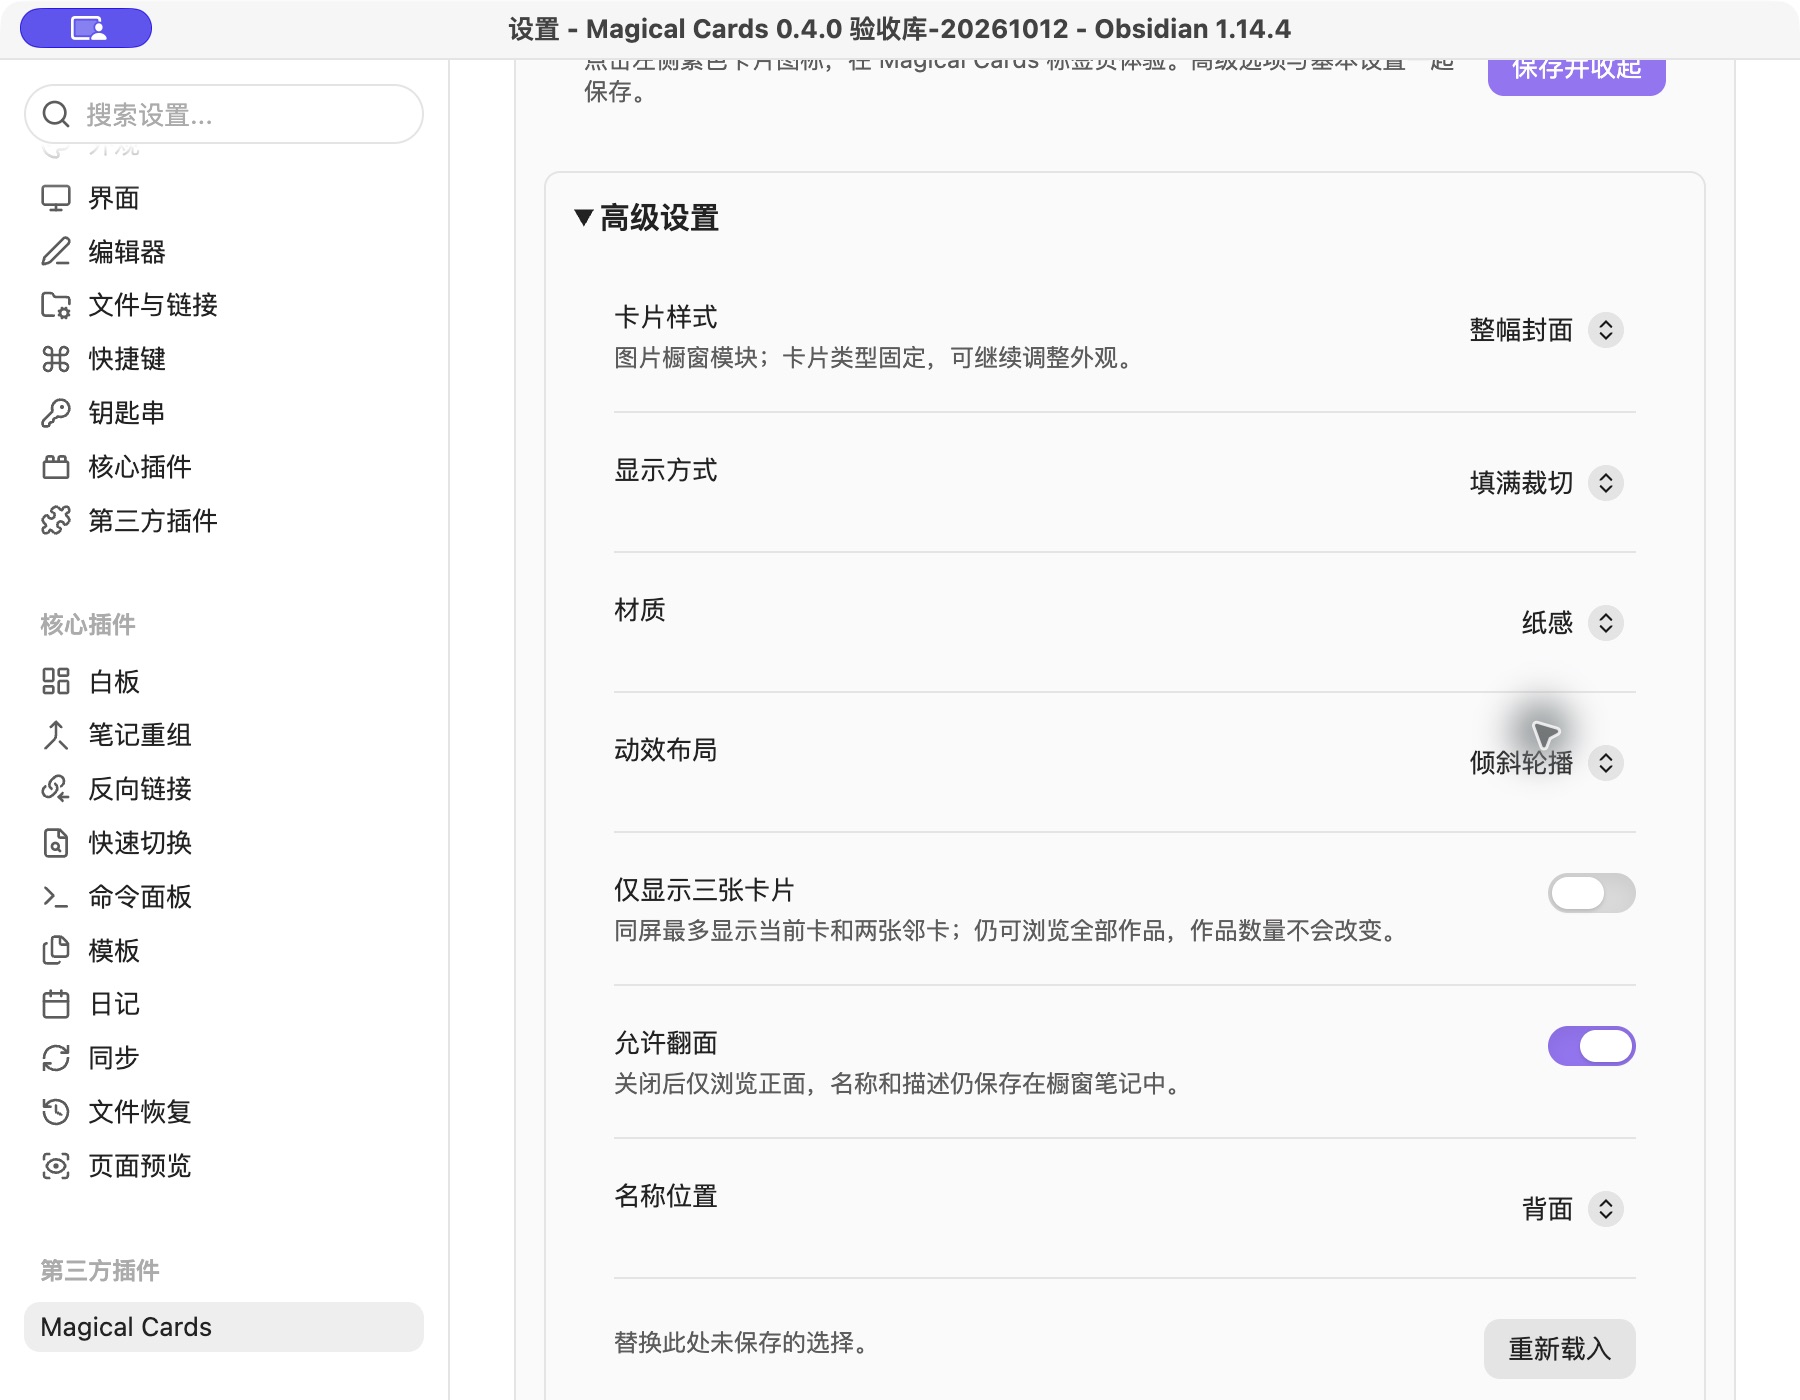Open the 文件恢复 plugin settings
This screenshot has width=1800, height=1400.
[x=224, y=1112]
